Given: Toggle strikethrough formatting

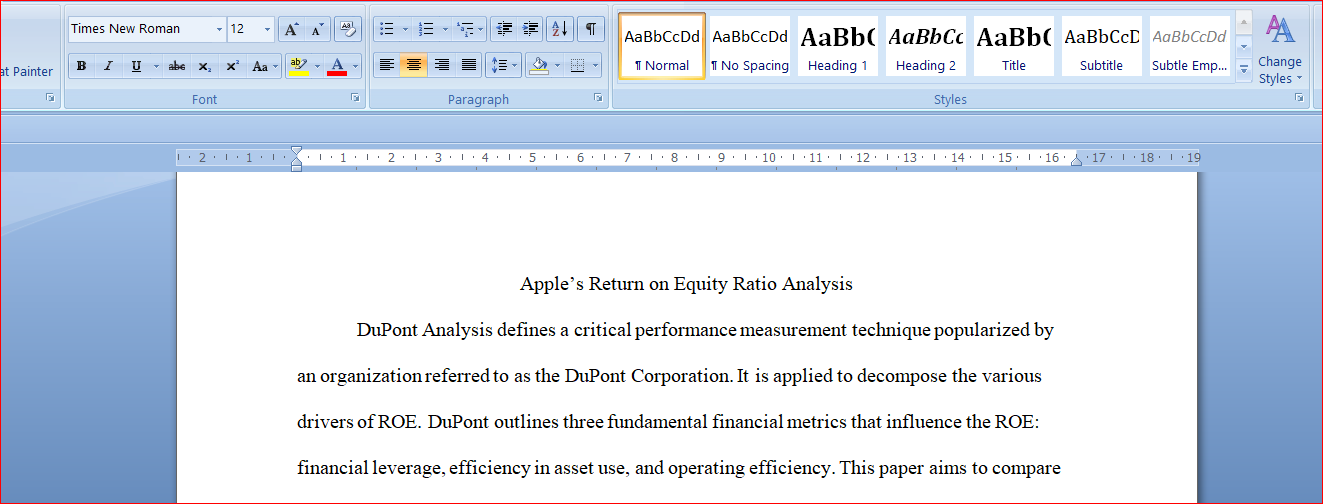Looking at the screenshot, I should (x=177, y=66).
